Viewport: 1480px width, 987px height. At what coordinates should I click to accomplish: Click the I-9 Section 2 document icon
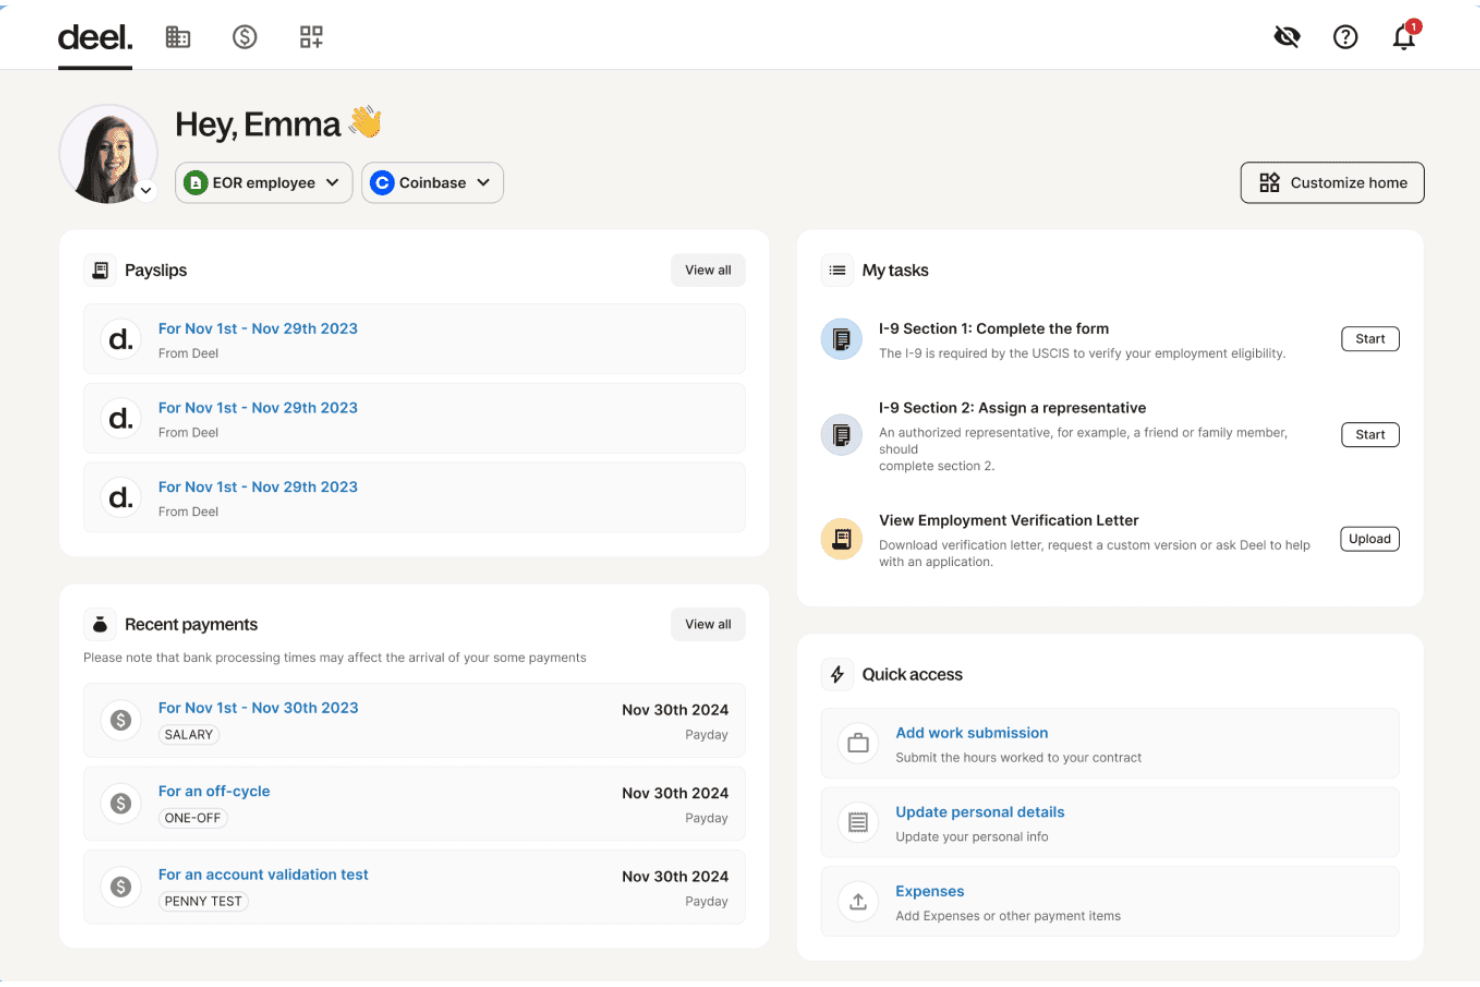tap(842, 435)
